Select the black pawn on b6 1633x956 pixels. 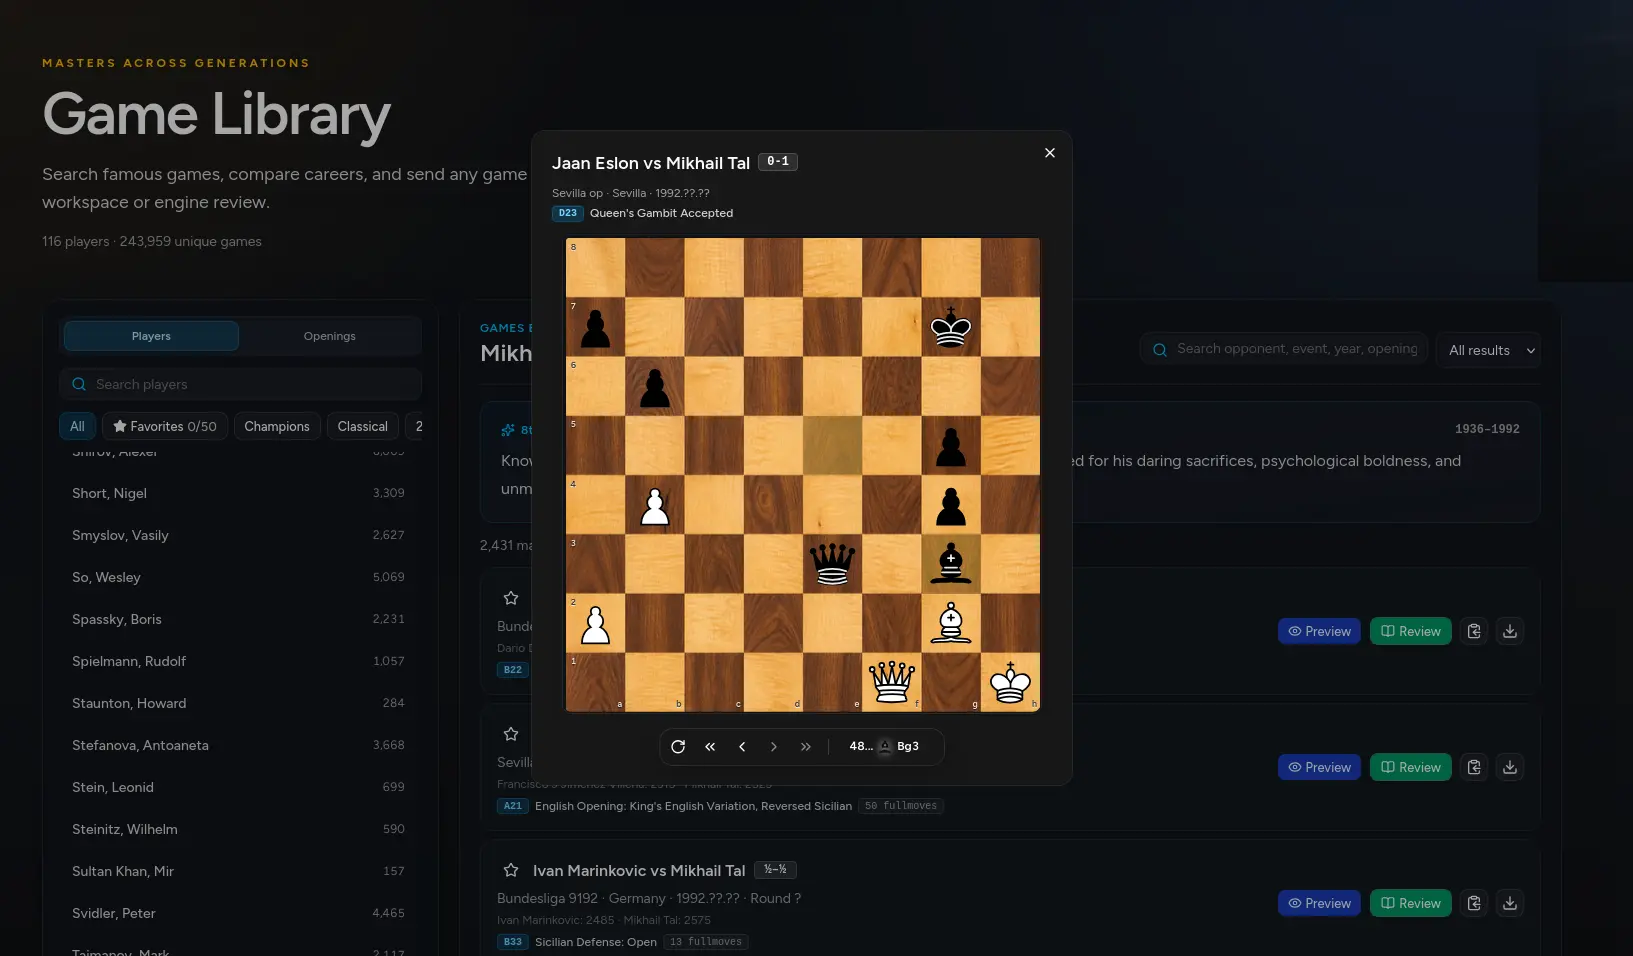(655, 386)
